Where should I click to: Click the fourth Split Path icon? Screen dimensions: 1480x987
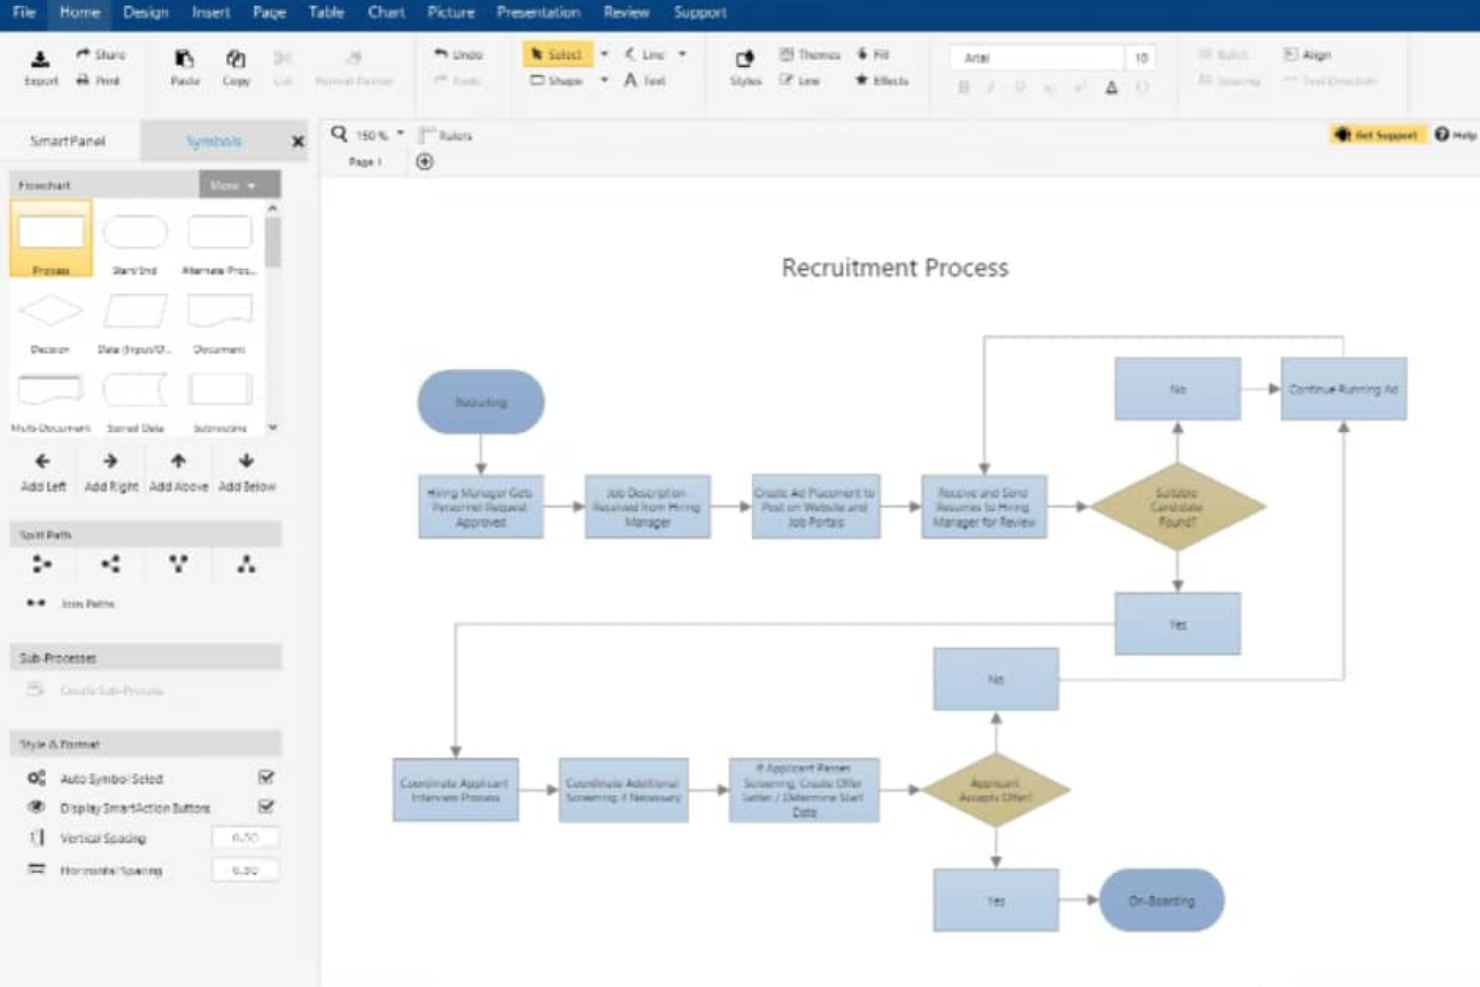point(246,564)
